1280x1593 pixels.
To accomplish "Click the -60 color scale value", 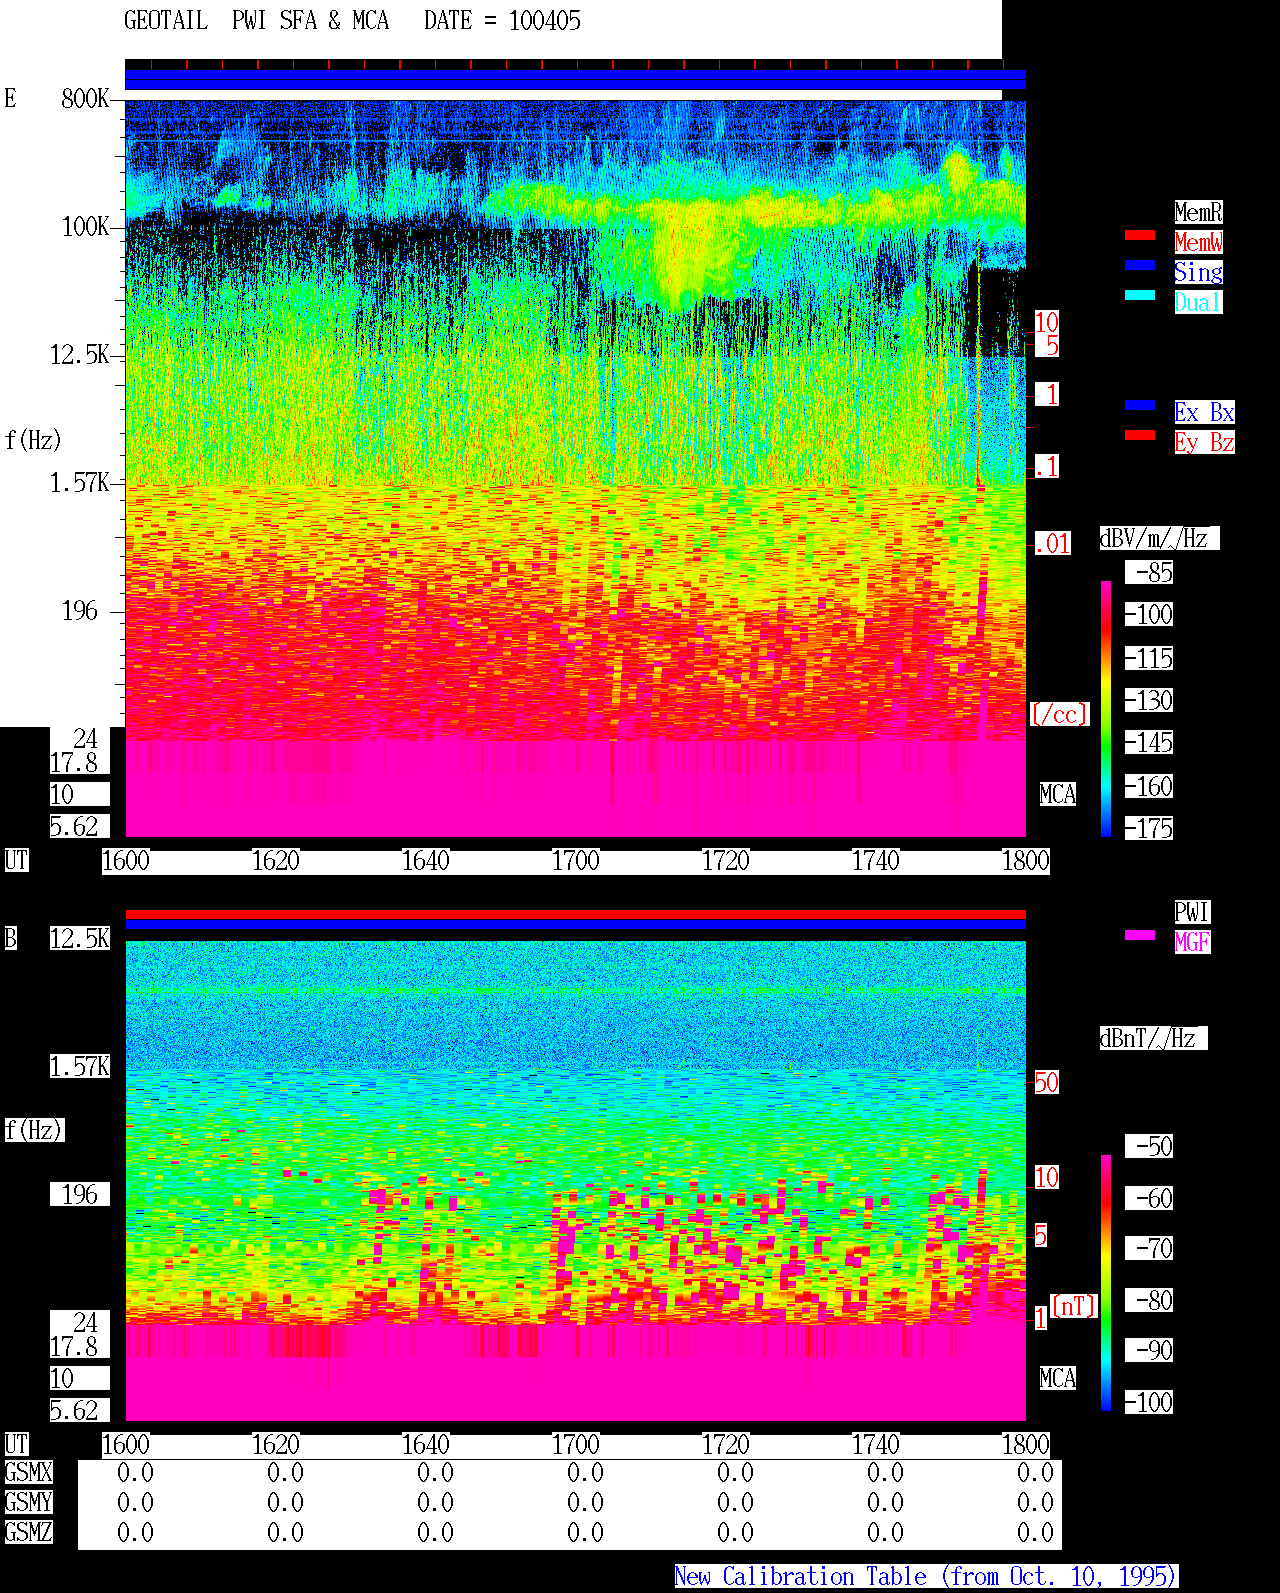I will (x=1150, y=1198).
